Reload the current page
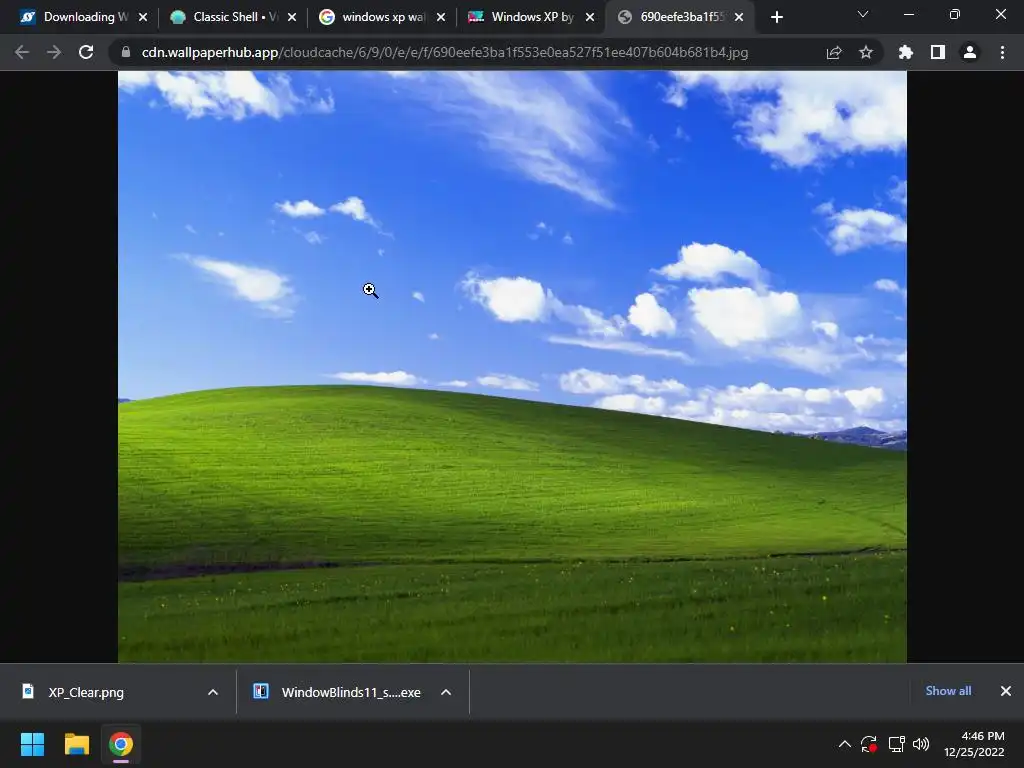Screen dimensions: 1024x768 pos(86,52)
